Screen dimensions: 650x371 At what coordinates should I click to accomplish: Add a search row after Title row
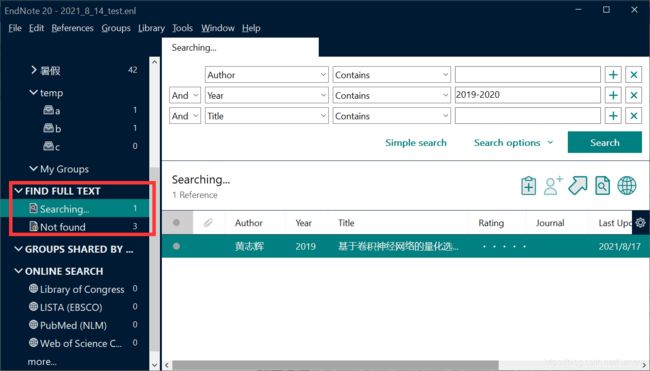pos(613,116)
